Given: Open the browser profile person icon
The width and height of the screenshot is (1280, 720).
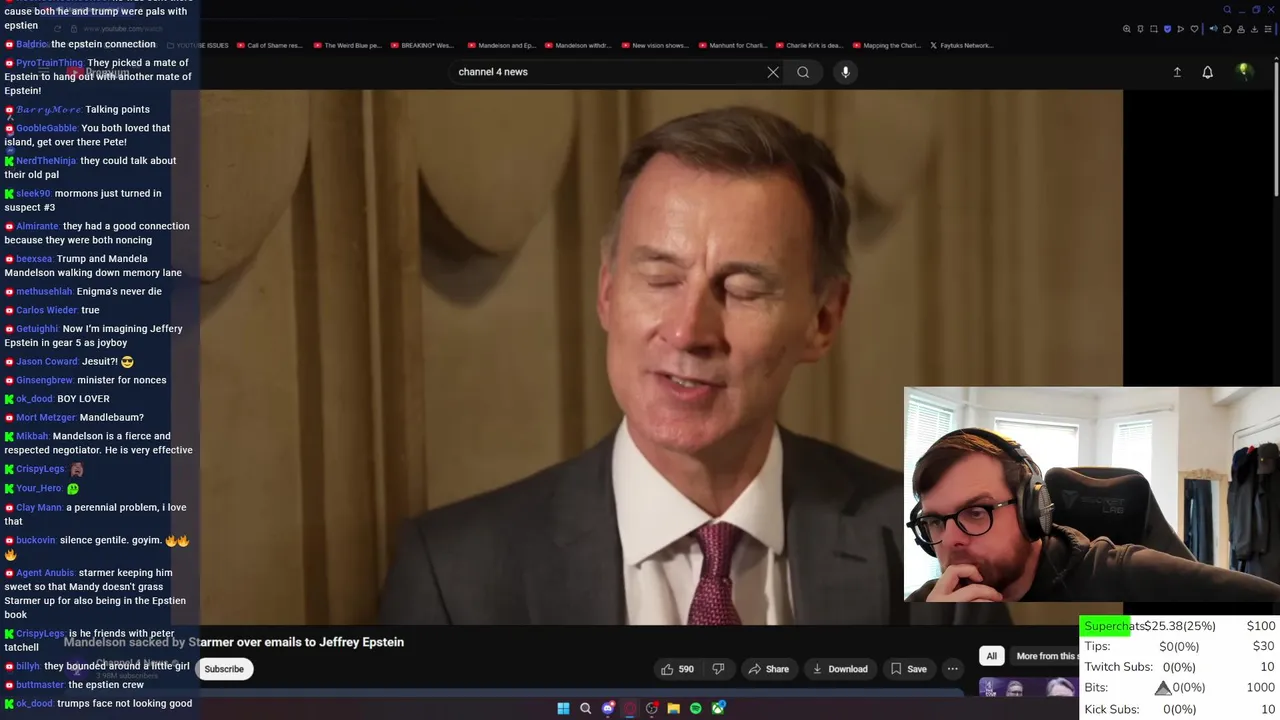Looking at the screenshot, I should 1241,29.
